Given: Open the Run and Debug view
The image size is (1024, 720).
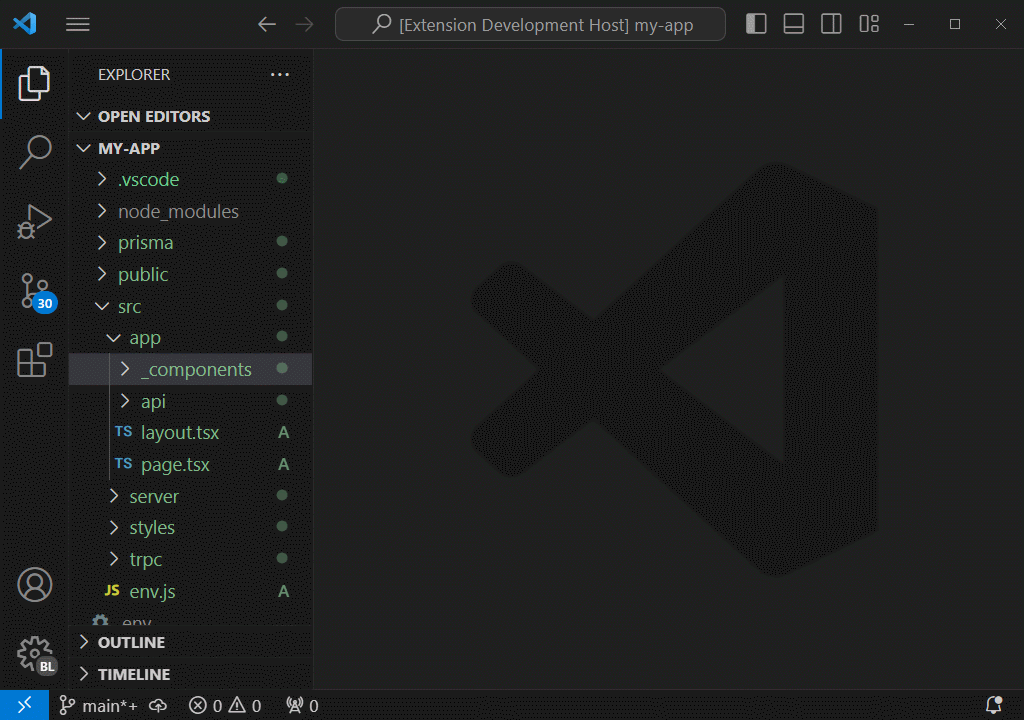Looking at the screenshot, I should point(34,221).
